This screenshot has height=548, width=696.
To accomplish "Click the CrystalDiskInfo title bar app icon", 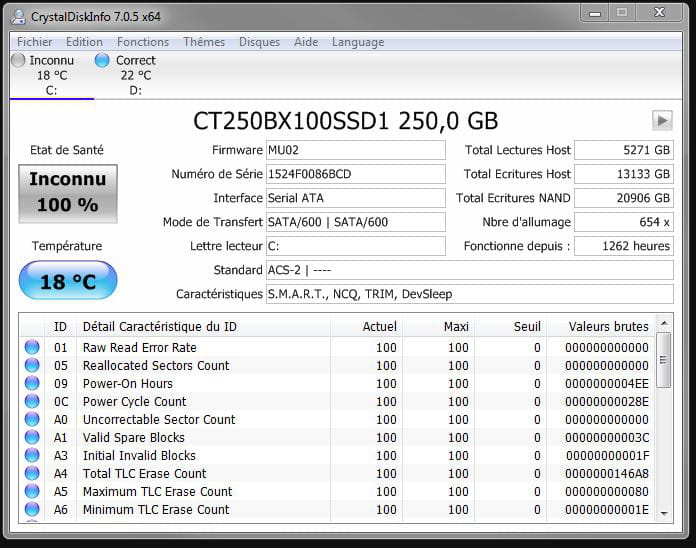I will tap(19, 16).
